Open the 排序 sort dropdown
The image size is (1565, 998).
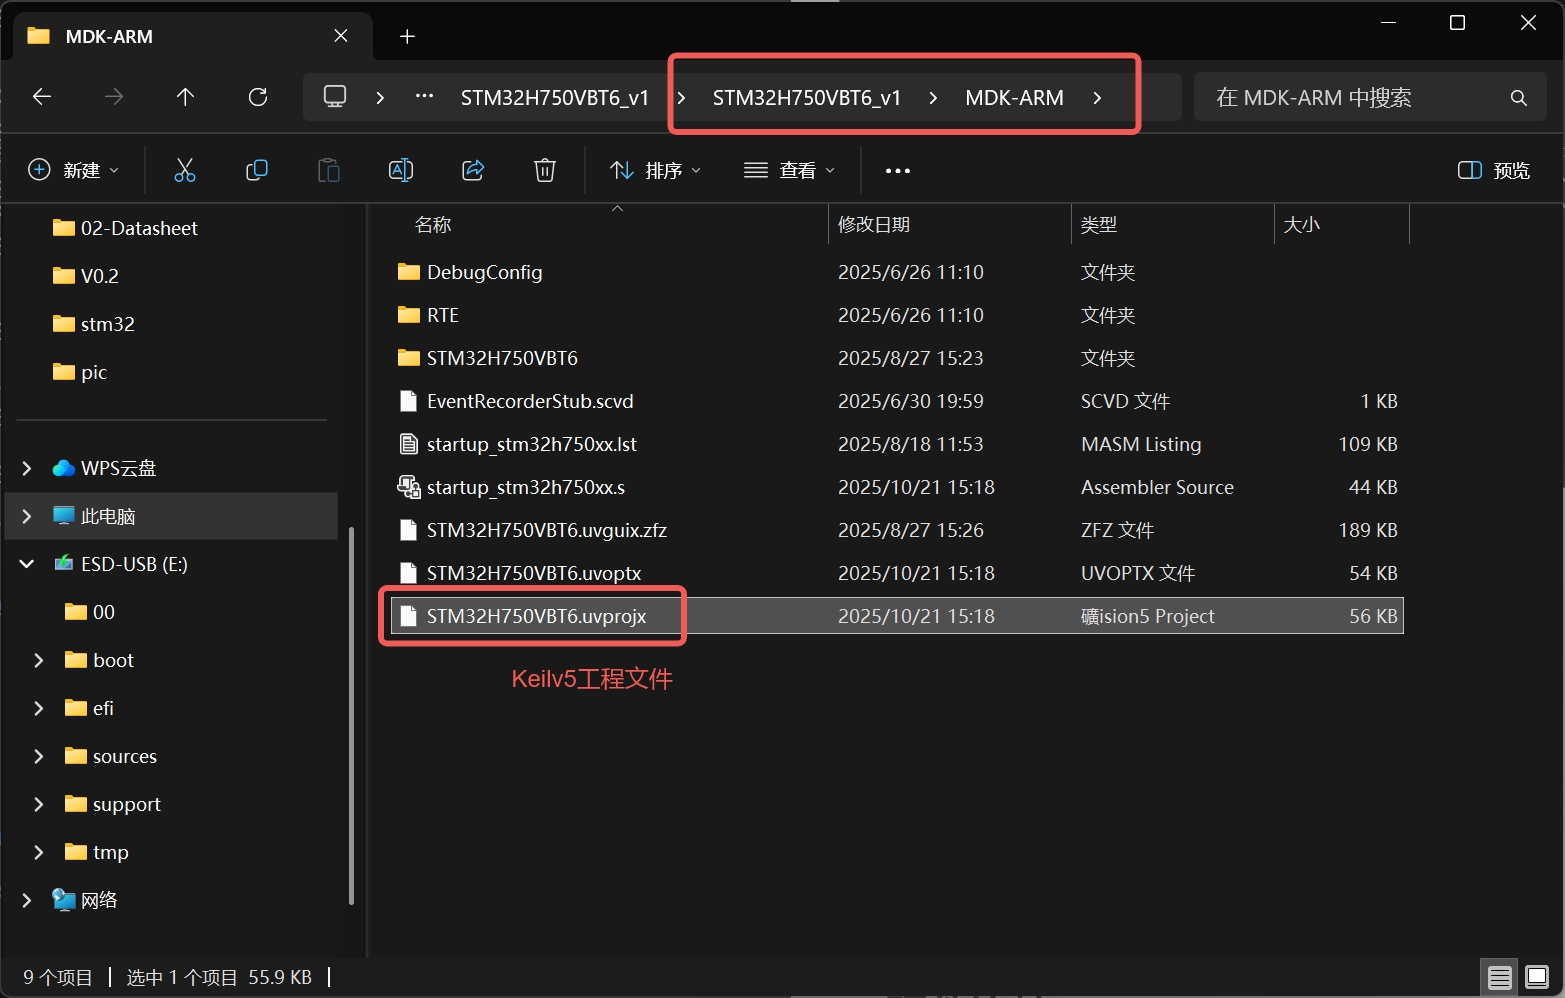pos(656,170)
